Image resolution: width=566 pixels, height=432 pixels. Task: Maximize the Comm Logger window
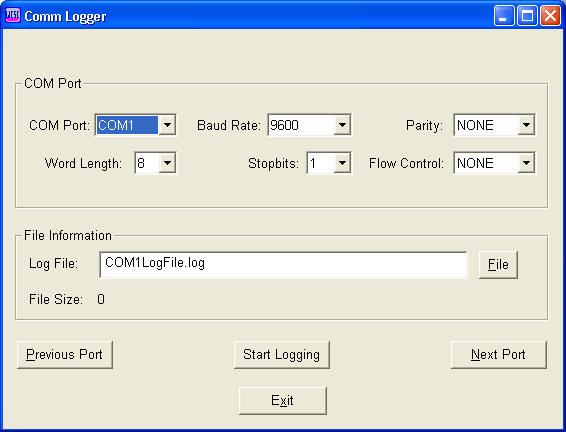(x=527, y=16)
